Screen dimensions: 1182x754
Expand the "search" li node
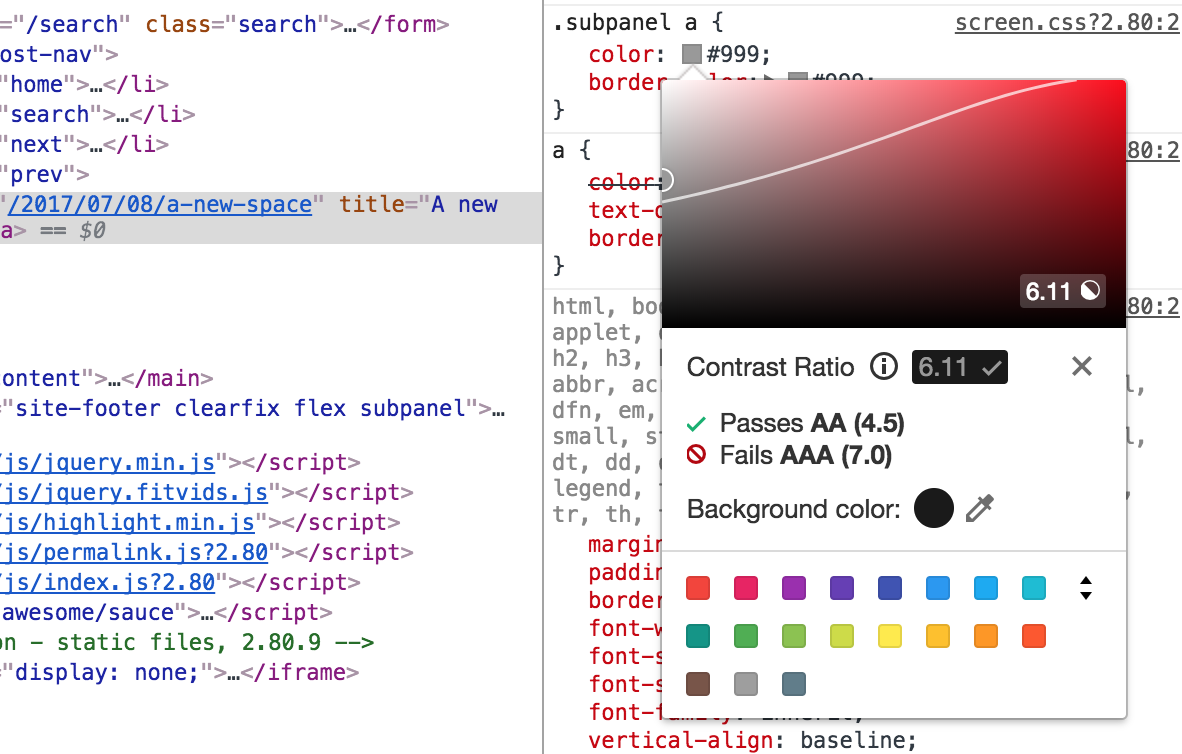122,115
